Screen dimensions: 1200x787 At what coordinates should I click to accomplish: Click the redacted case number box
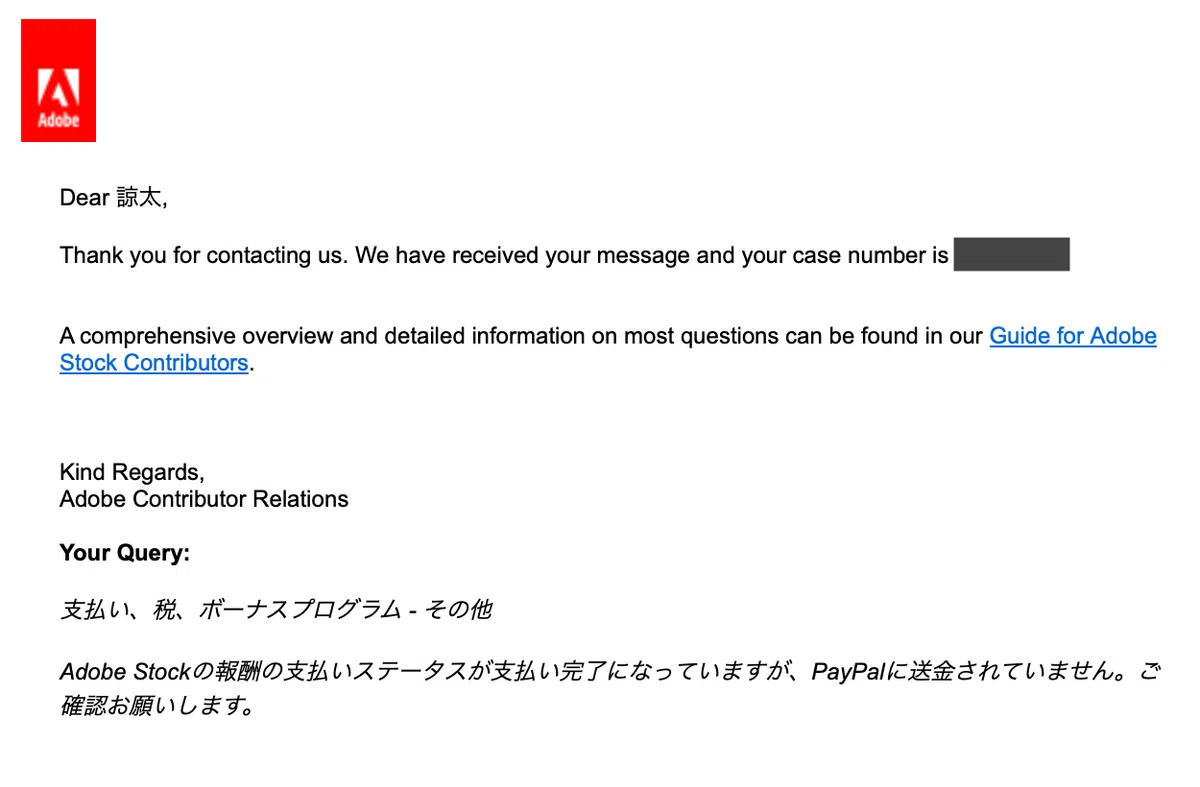click(x=1012, y=255)
